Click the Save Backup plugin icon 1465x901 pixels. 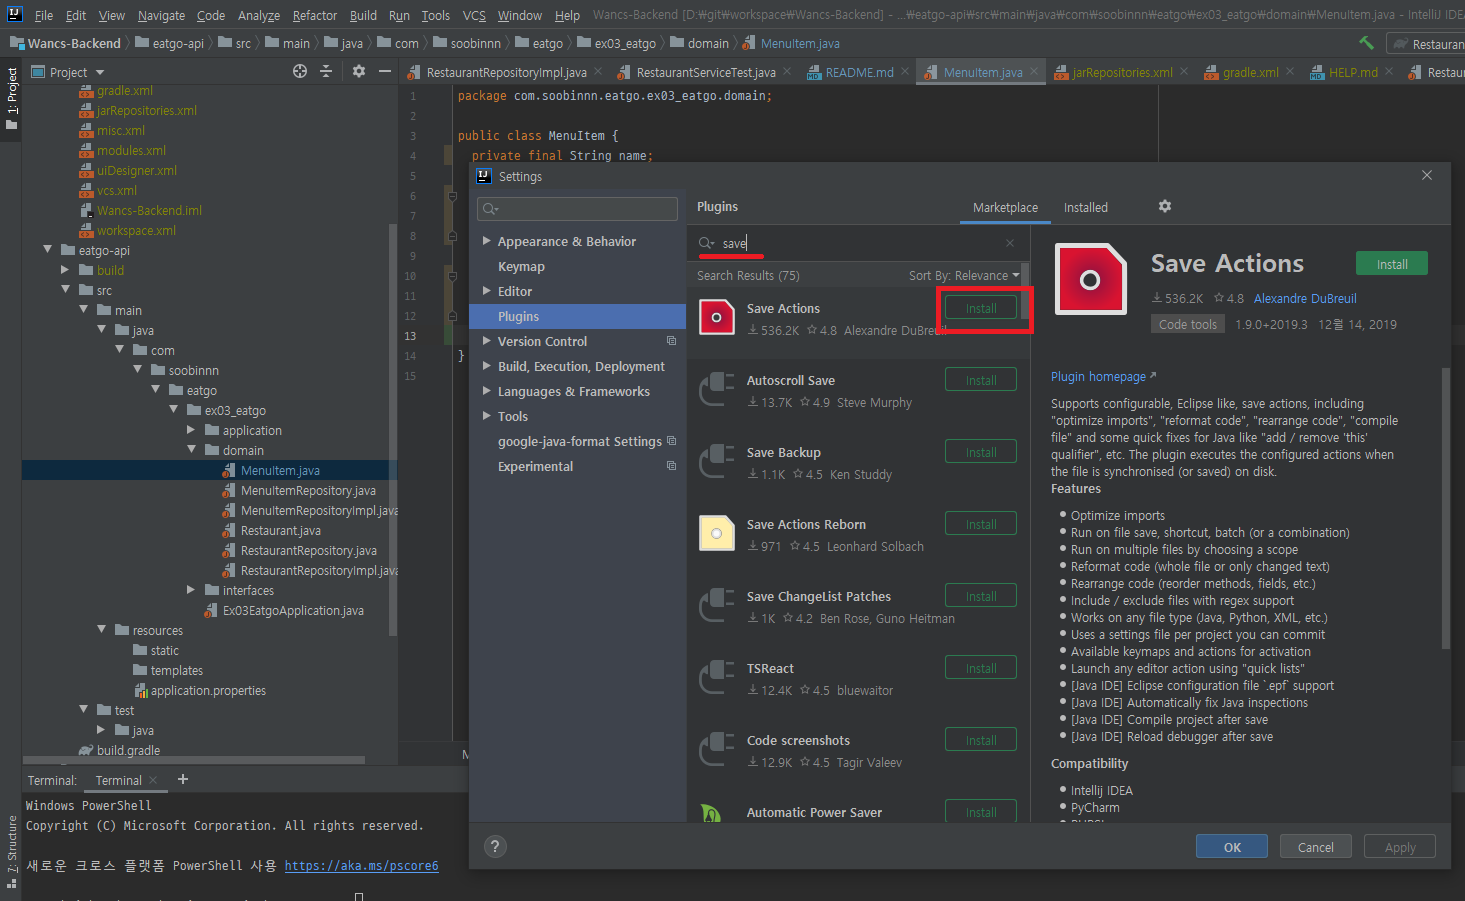717,461
